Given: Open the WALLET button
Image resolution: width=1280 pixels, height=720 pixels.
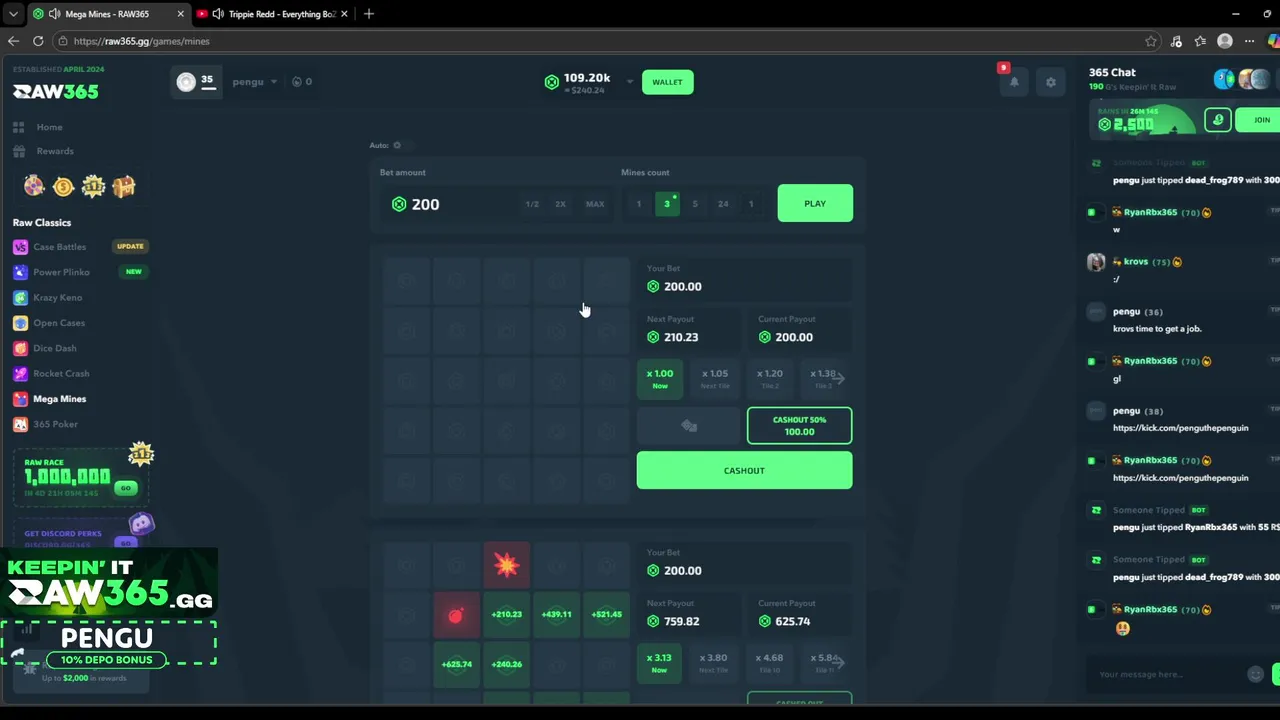Looking at the screenshot, I should coord(667,82).
